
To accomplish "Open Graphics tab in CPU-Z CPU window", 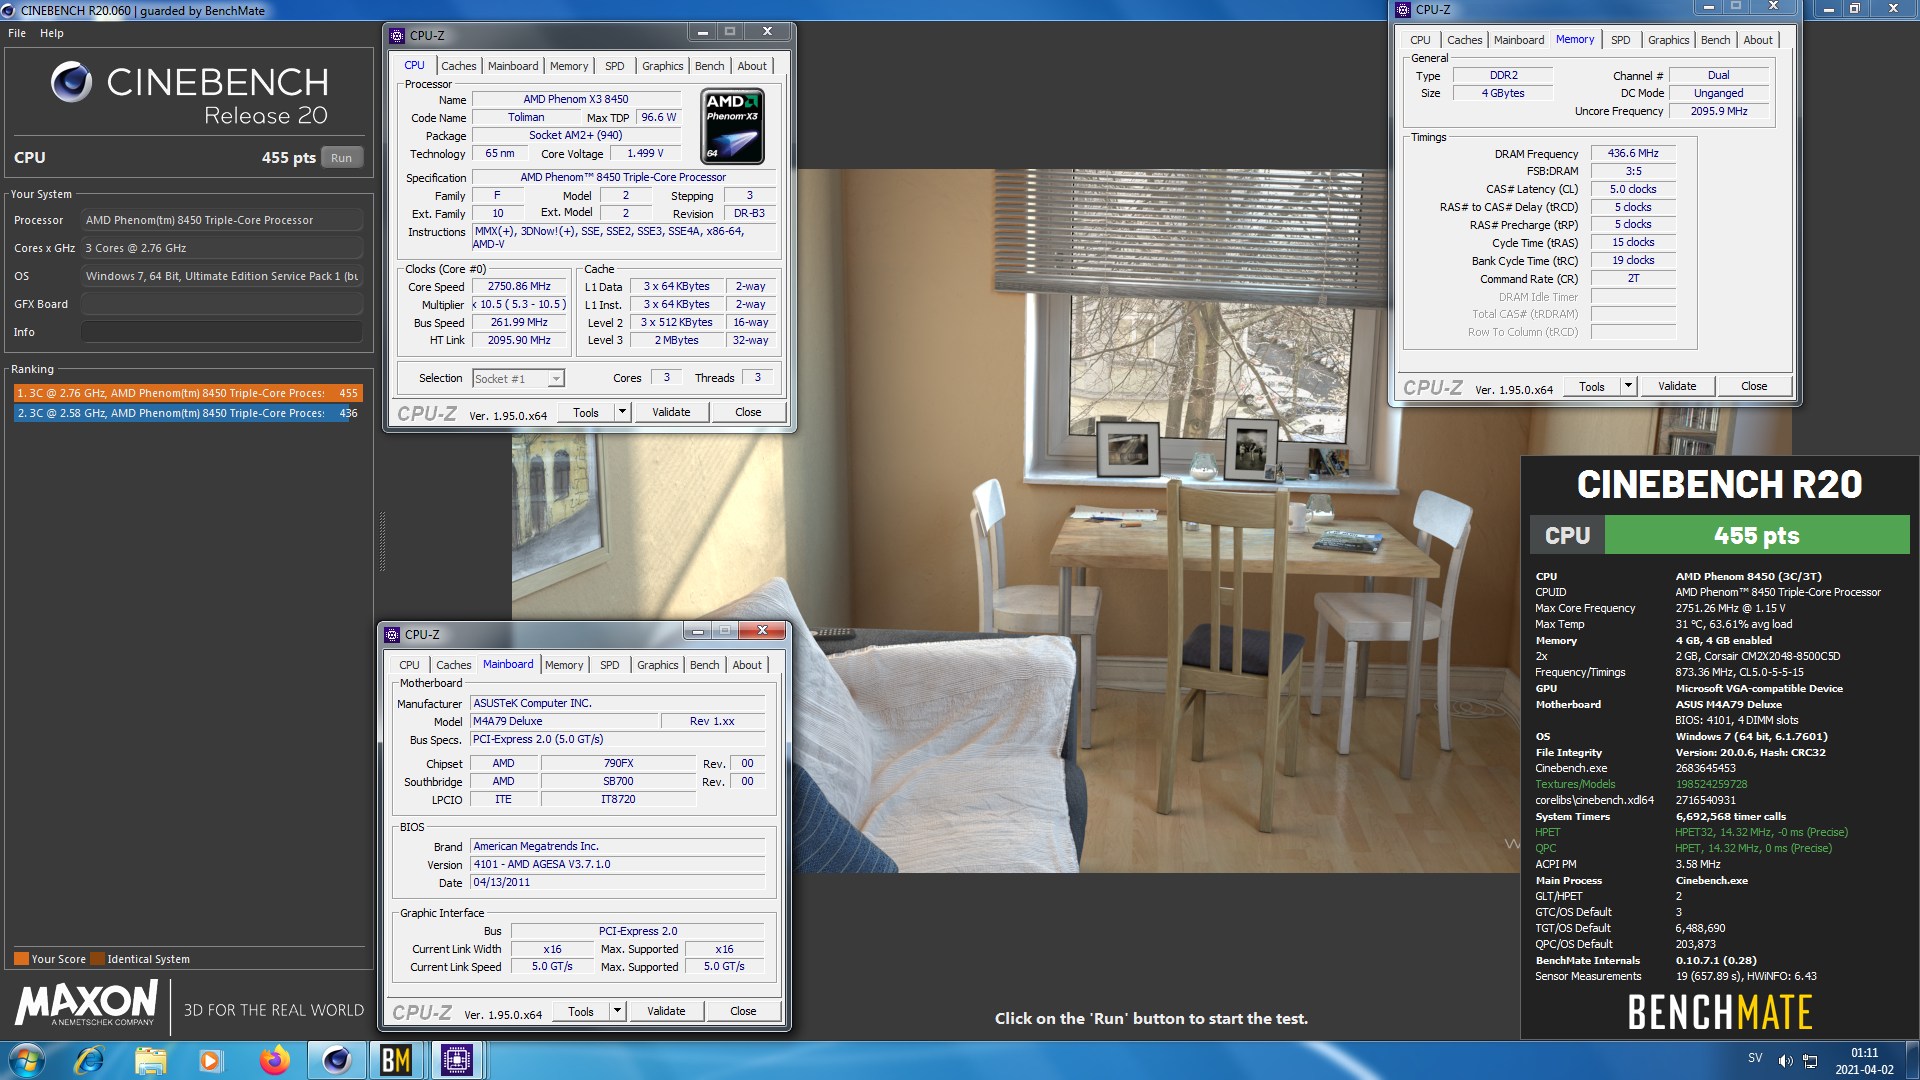I will 663,66.
